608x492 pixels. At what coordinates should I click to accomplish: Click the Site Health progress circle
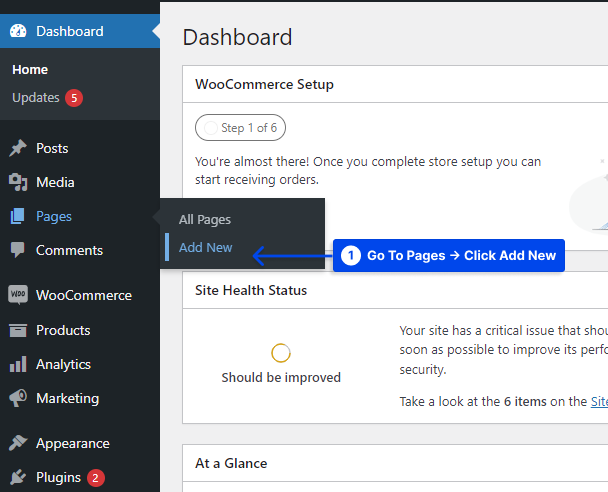coord(281,353)
